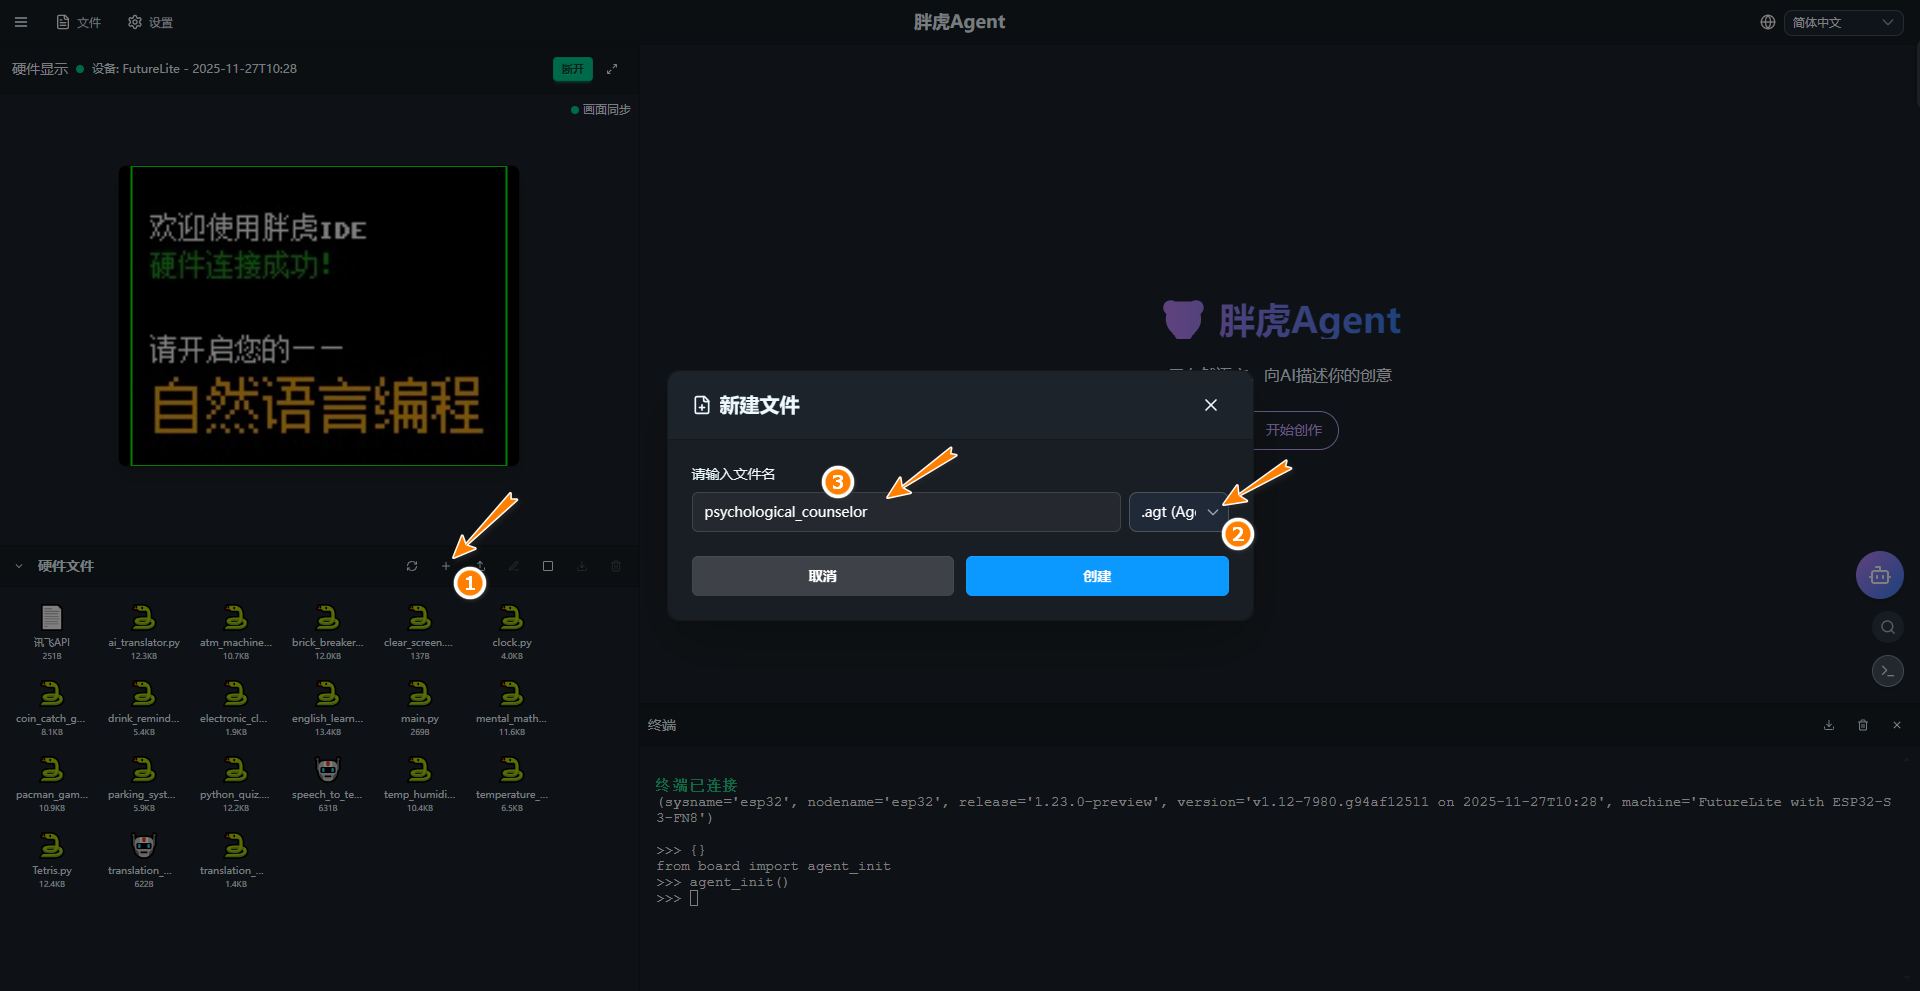Collapse the 硬件文件 section chevron
Viewport: 1920px width, 991px height.
click(19, 566)
